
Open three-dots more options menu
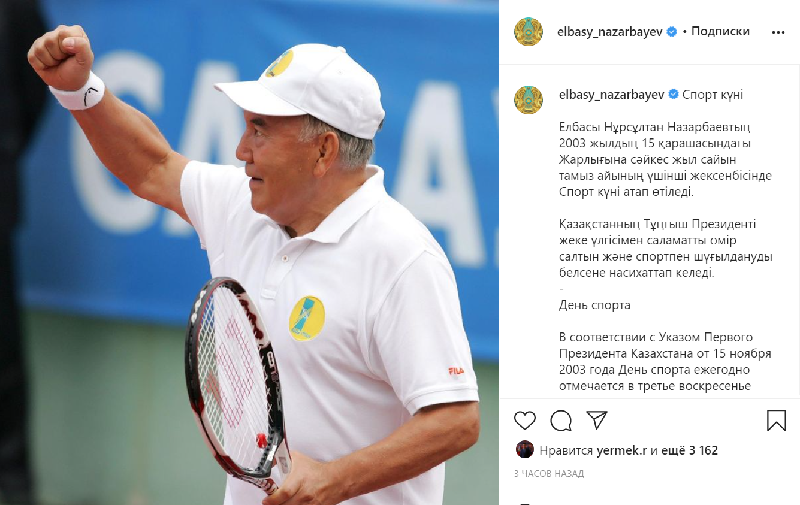(x=778, y=32)
